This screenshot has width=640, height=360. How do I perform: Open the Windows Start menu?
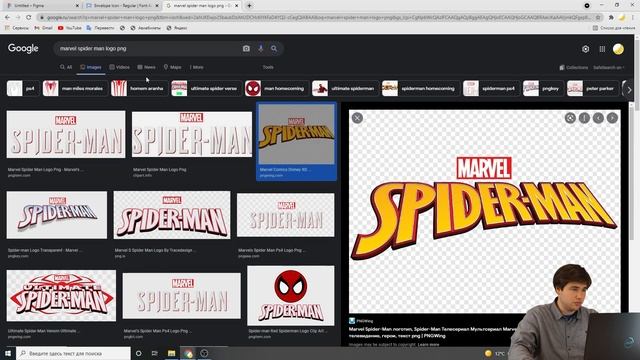point(8,353)
